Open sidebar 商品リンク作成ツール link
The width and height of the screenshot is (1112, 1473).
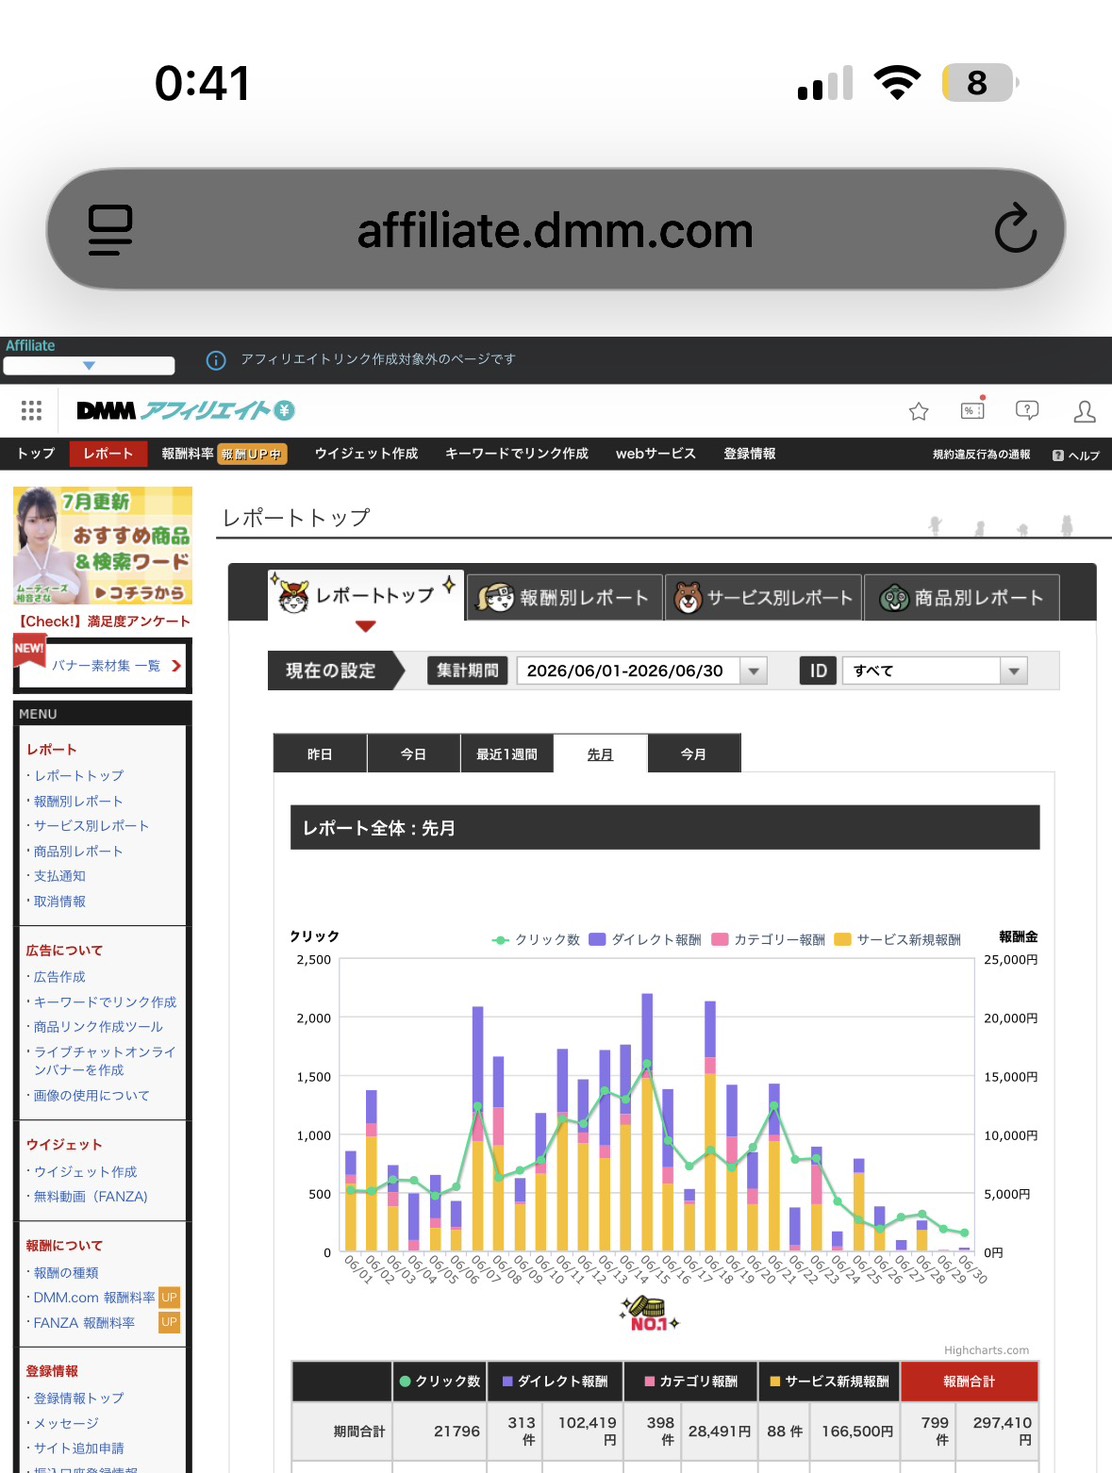tap(98, 1027)
